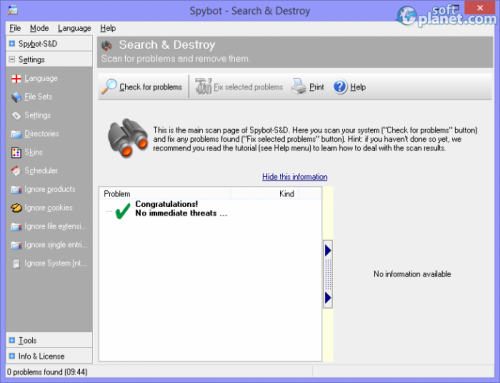Click the Search & Destroy header icon
The width and height of the screenshot is (500, 383).
click(107, 46)
